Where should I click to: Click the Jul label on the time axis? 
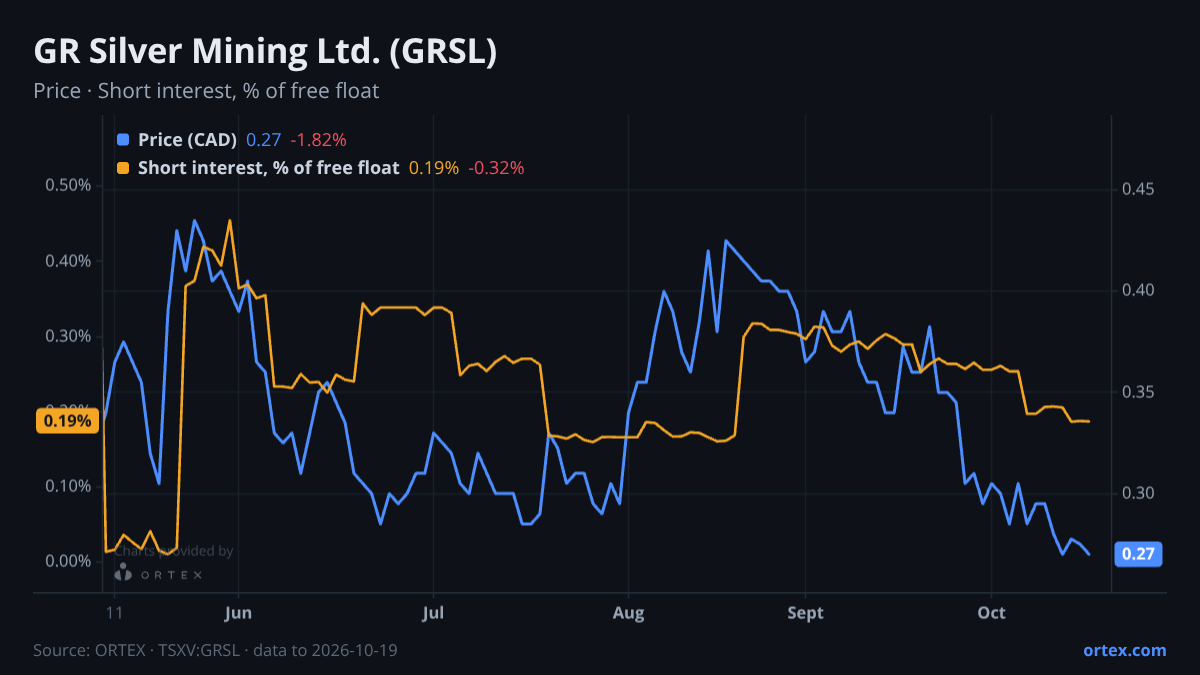[x=433, y=612]
